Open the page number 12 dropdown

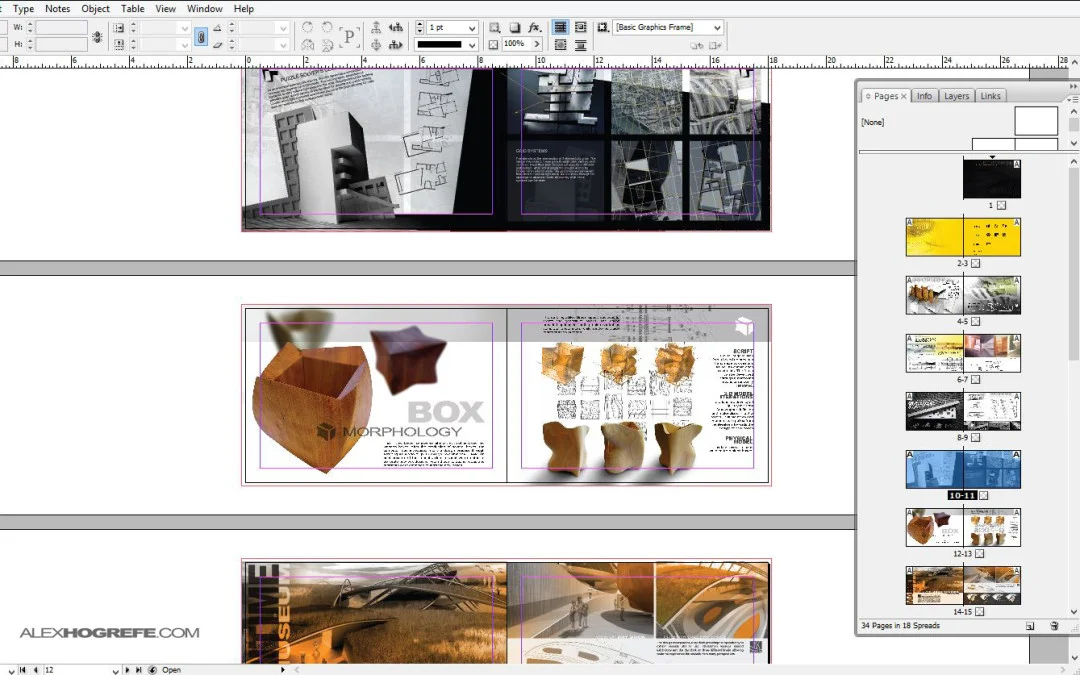tap(115, 670)
